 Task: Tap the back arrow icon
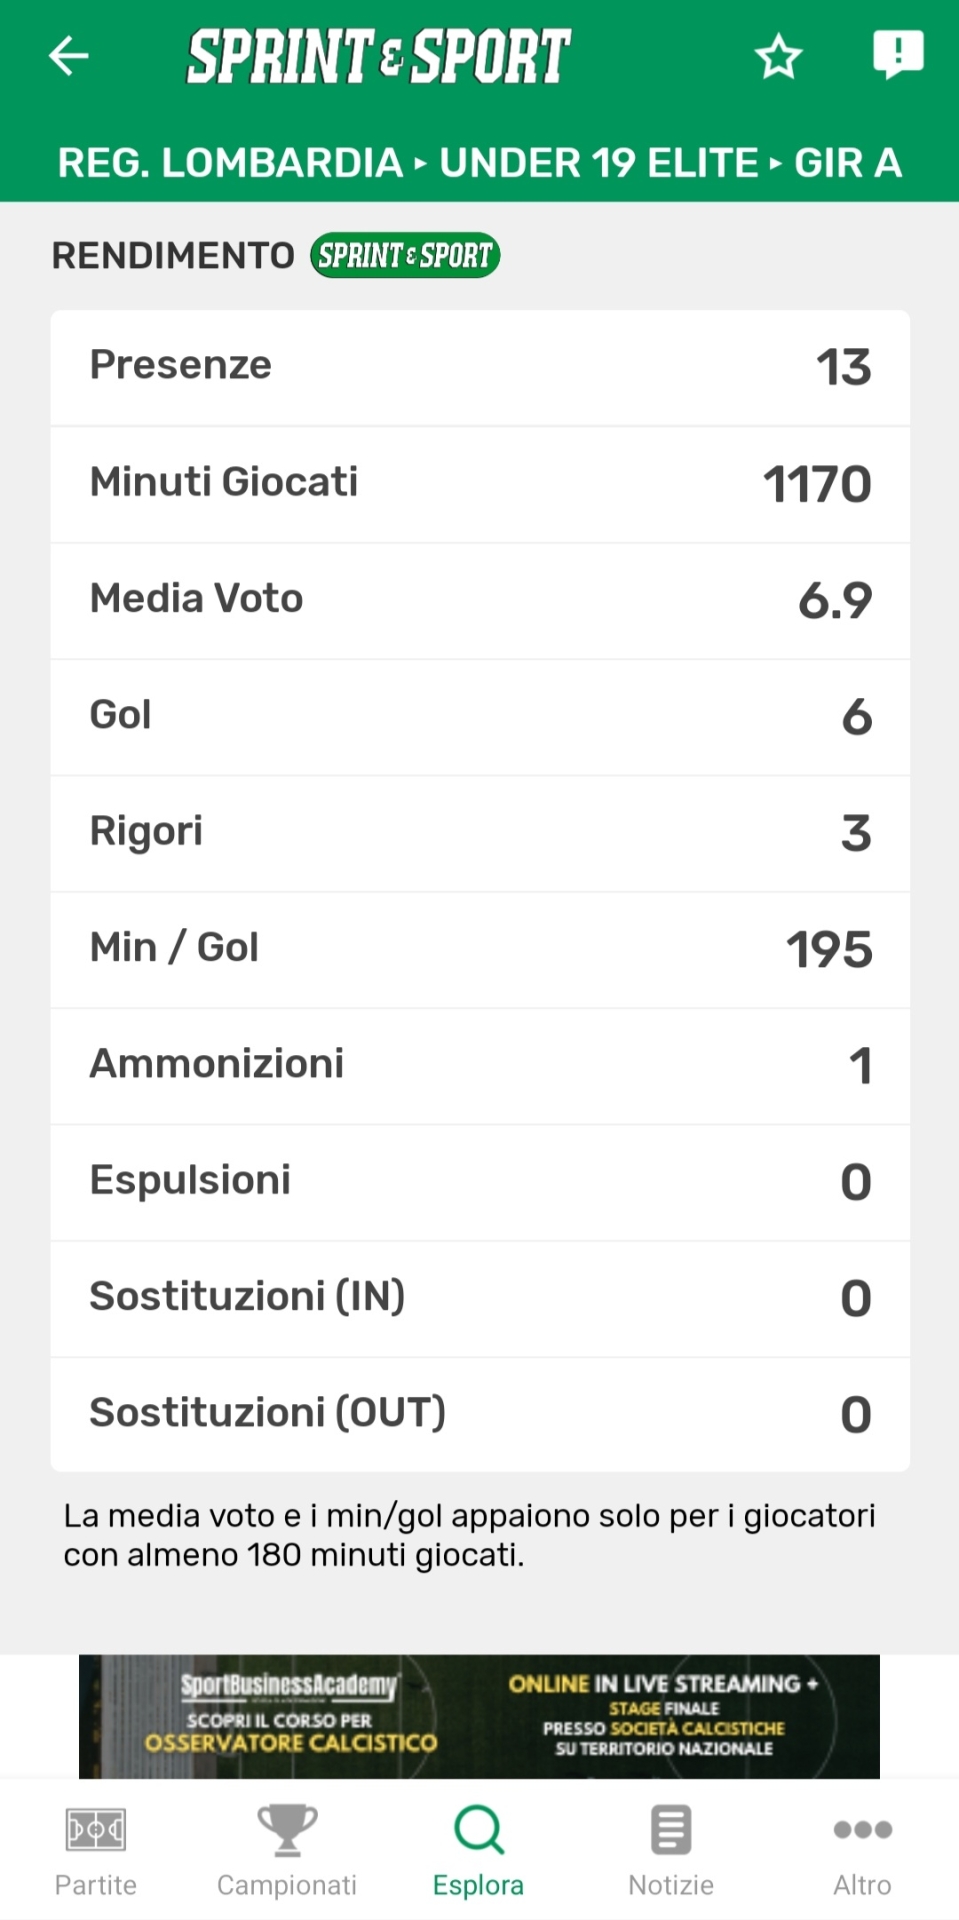point(69,56)
